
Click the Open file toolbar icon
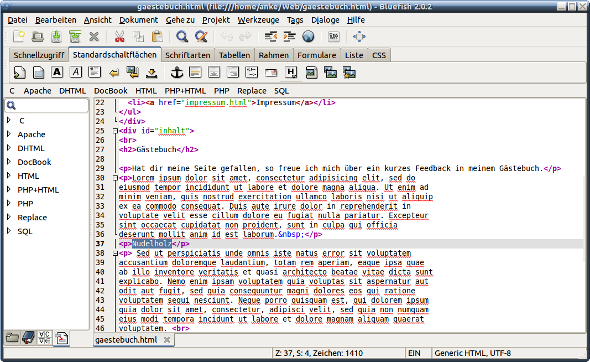coord(38,37)
